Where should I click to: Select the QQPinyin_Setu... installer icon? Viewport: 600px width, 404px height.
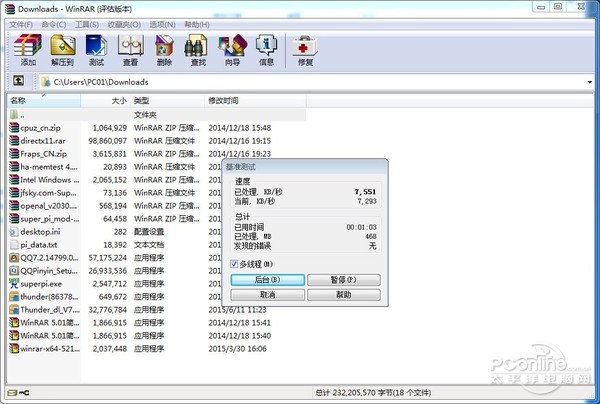(14, 270)
